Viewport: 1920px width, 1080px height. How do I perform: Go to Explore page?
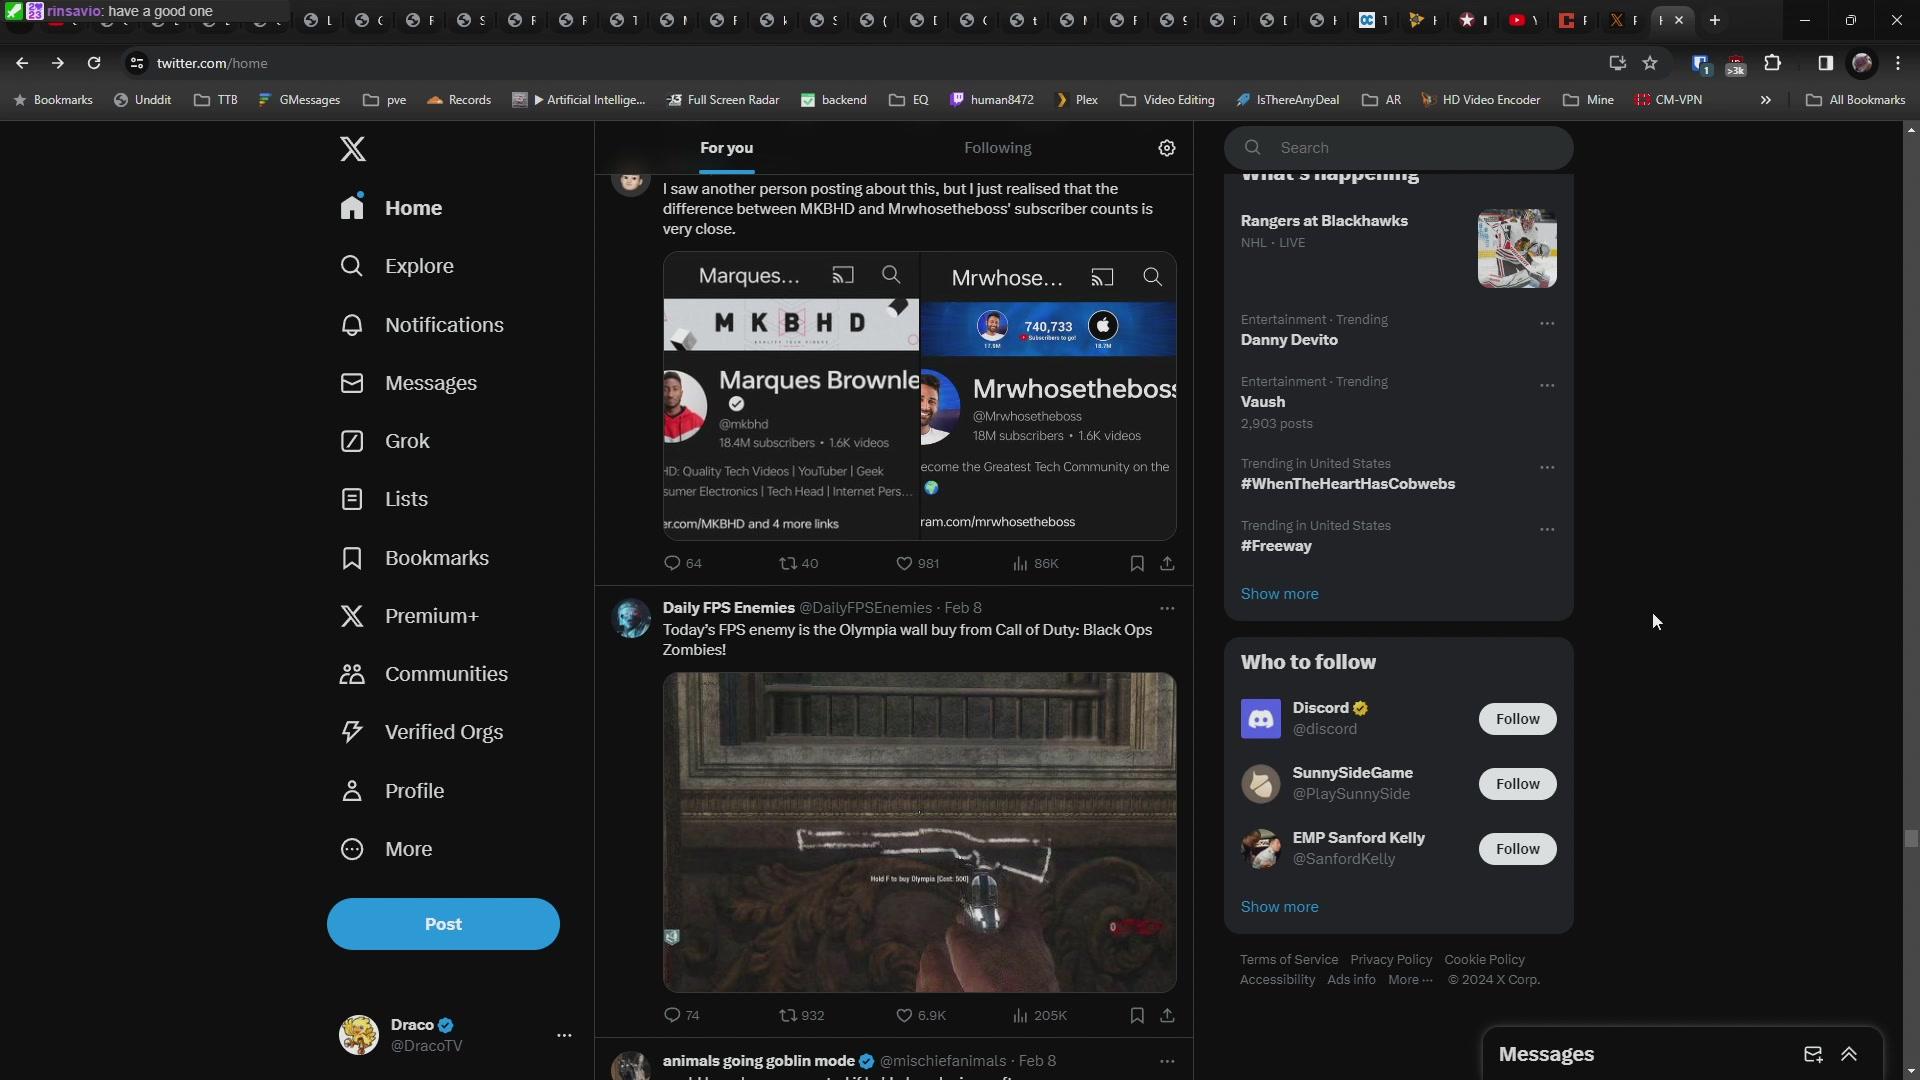coord(397,266)
